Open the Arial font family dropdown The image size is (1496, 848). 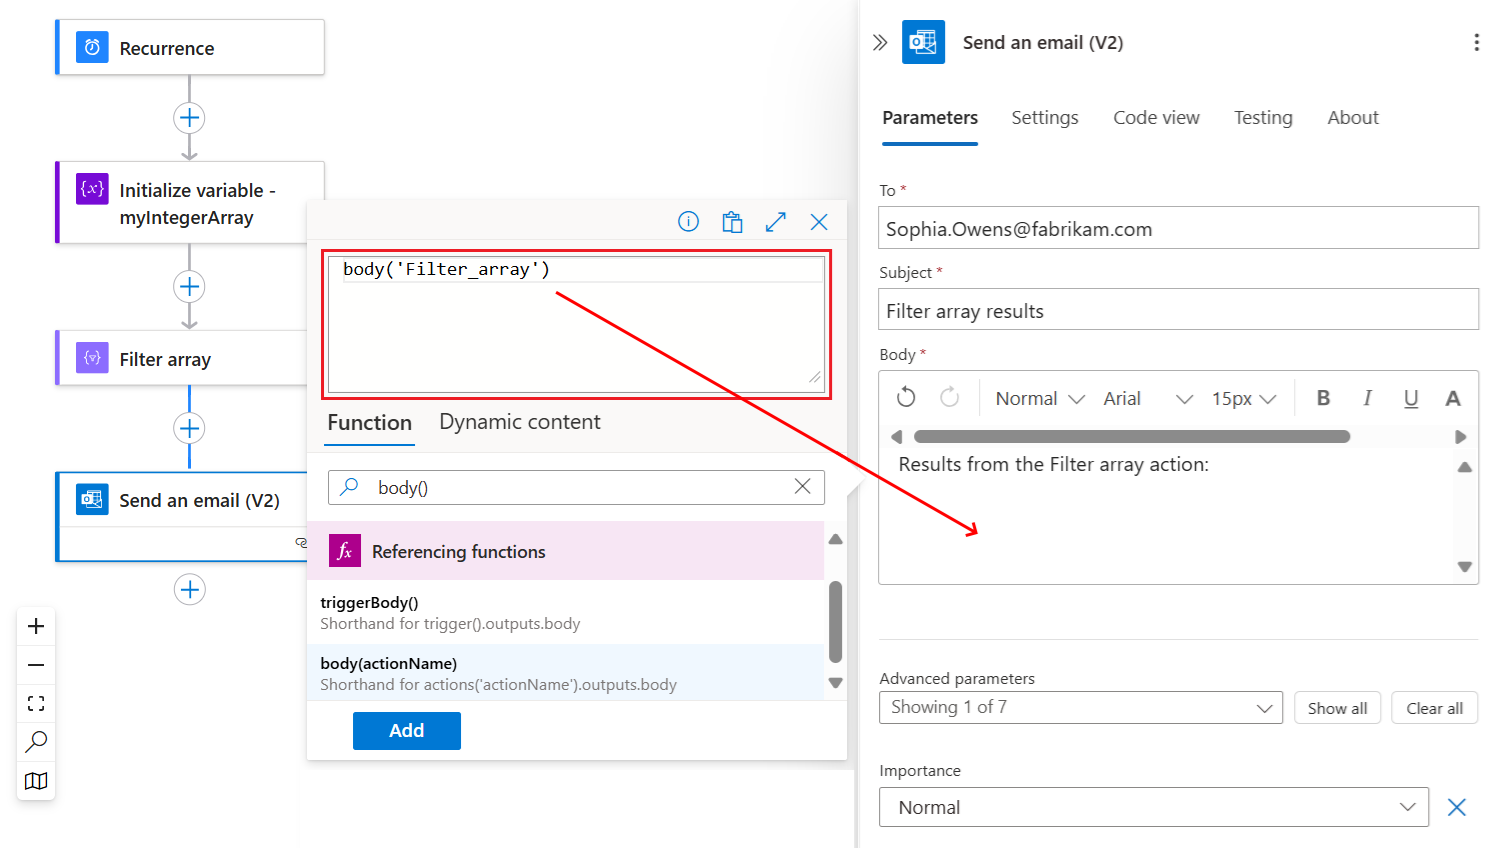1149,397
